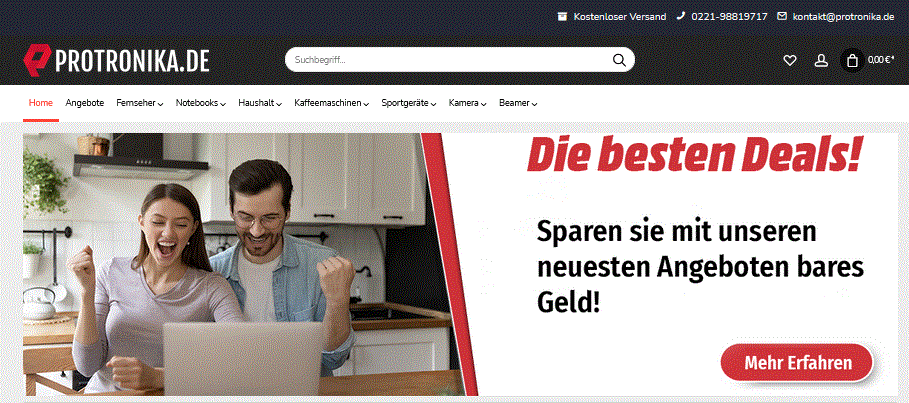Viewport: 909px width, 403px height.
Task: Click the phone icon next to number
Action: (x=681, y=16)
